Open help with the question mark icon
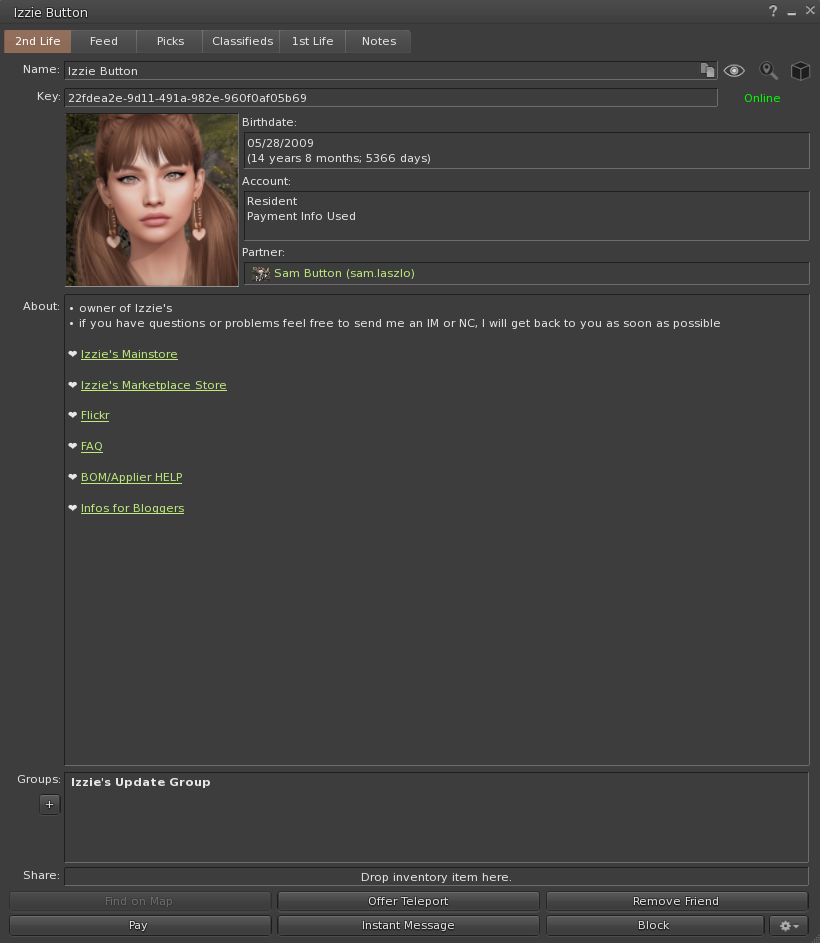This screenshot has width=820, height=943. pos(773,11)
